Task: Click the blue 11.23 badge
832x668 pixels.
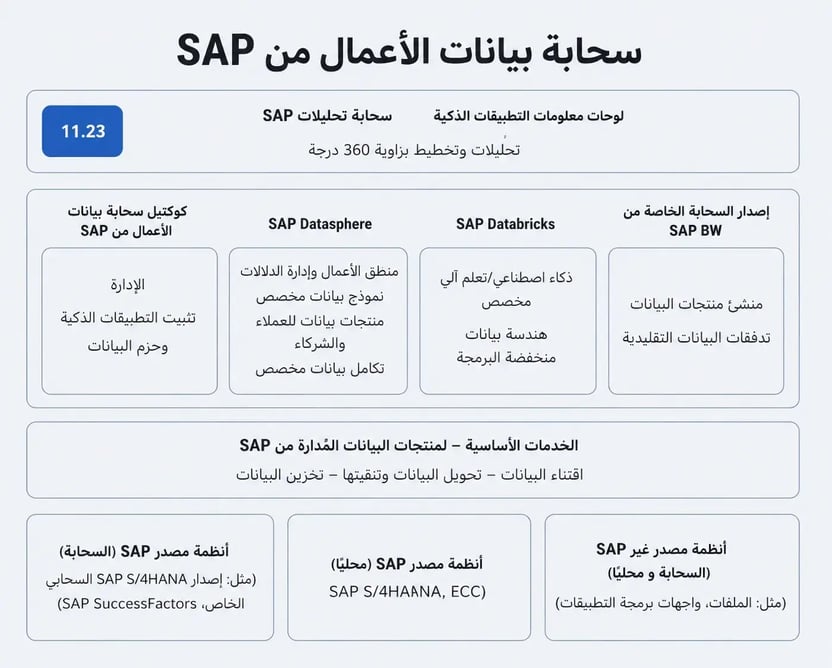Action: point(82,131)
